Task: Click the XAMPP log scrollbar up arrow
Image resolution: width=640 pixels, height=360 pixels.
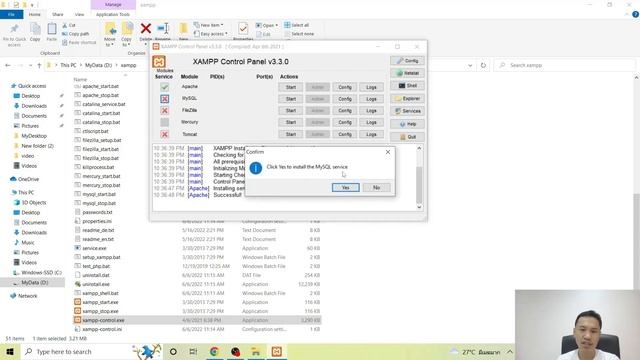Action: (x=419, y=149)
